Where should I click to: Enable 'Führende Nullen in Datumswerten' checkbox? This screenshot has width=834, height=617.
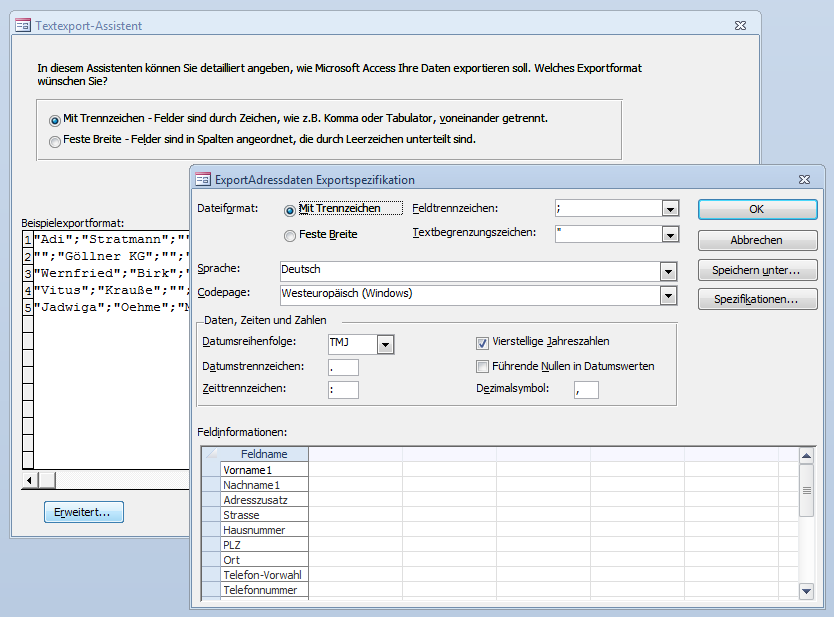(483, 366)
